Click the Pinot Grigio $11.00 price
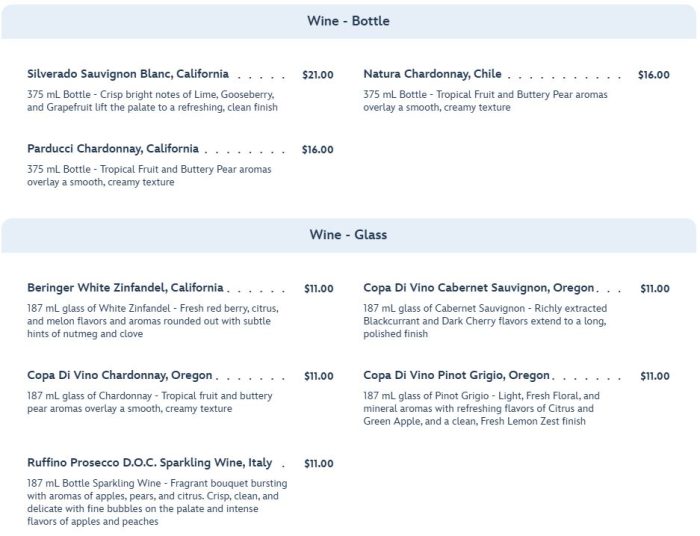 click(655, 377)
